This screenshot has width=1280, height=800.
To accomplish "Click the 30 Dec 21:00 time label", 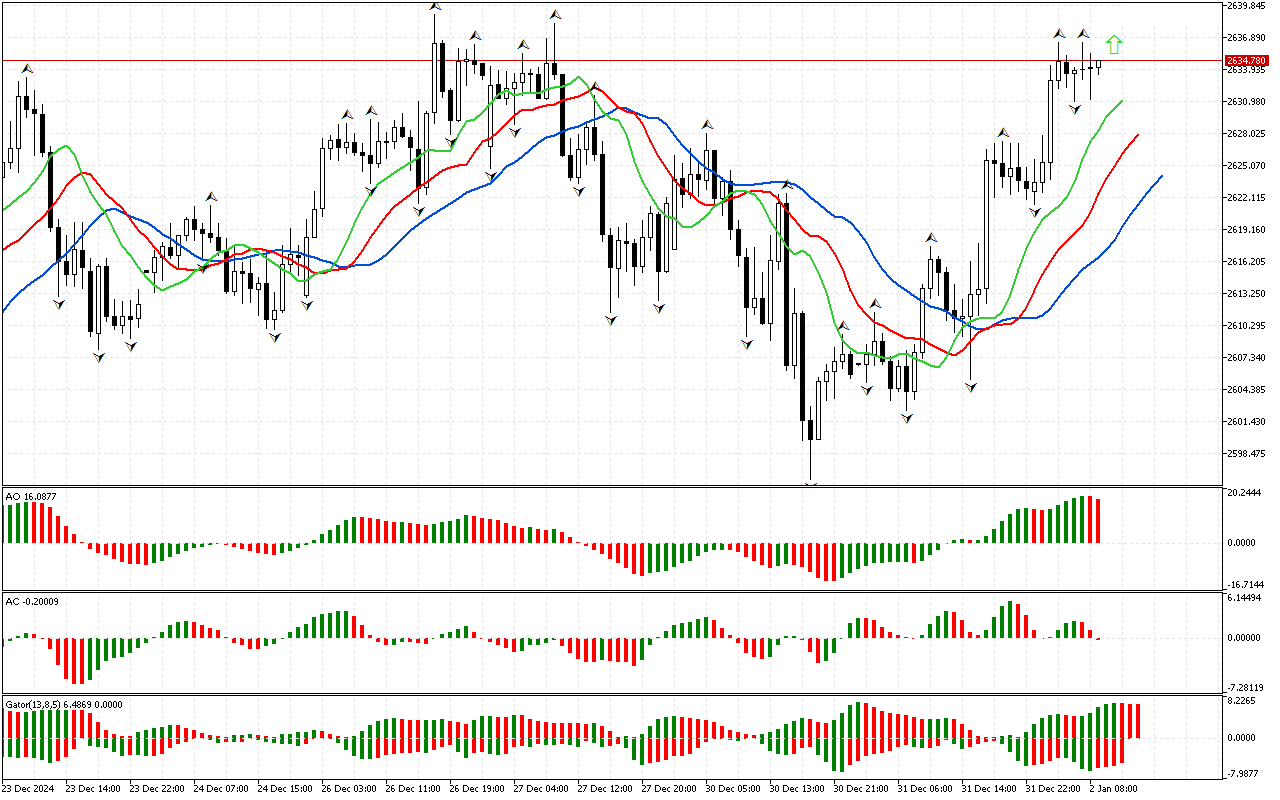I will pyautogui.click(x=862, y=789).
